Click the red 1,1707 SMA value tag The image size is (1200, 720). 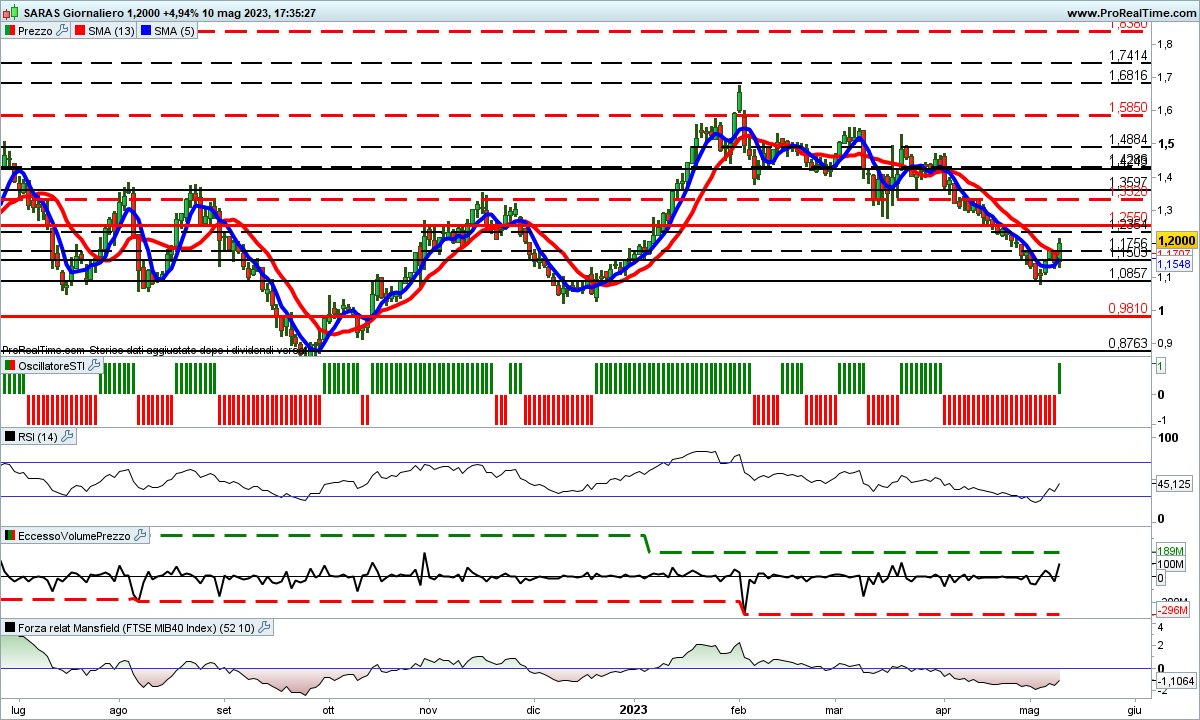tap(1173, 254)
